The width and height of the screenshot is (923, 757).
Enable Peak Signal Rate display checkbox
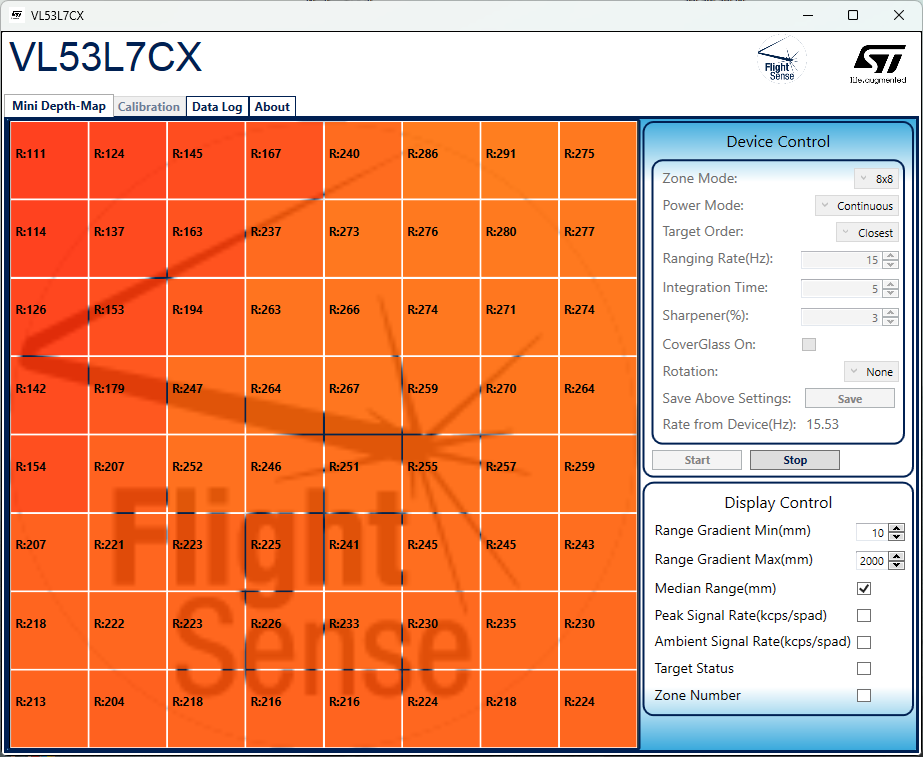(x=864, y=615)
